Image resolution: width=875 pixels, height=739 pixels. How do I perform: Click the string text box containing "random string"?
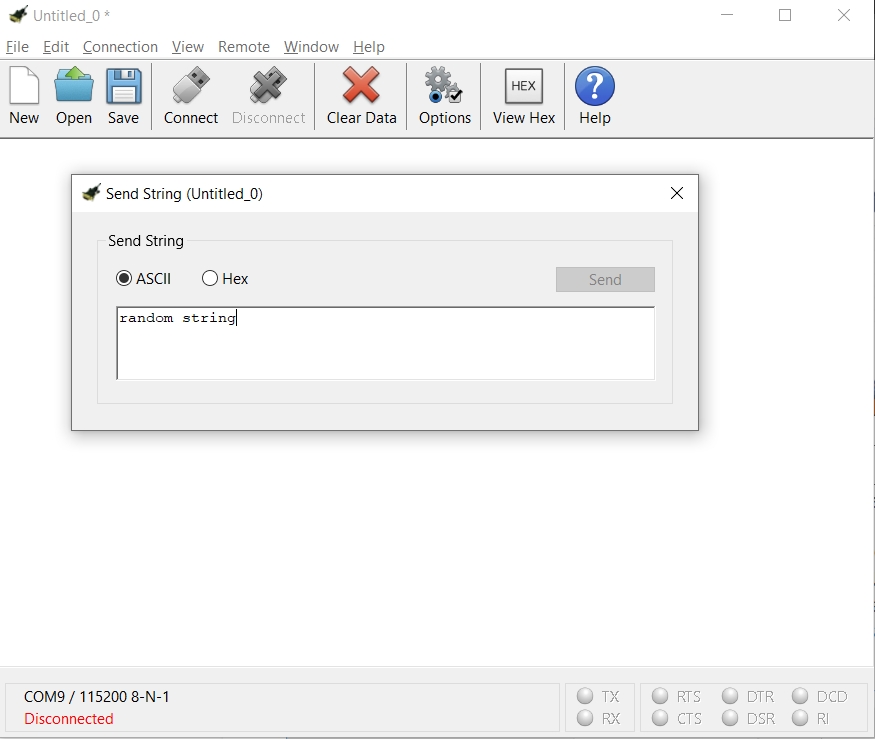[385, 343]
